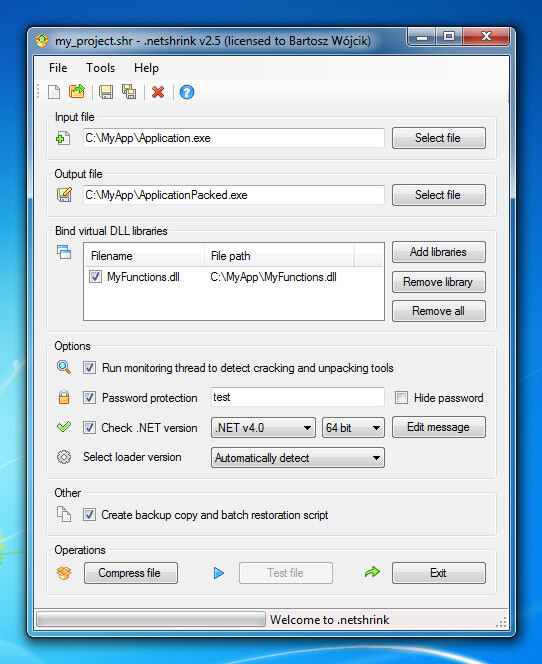Enable the Hide password checkbox
Viewport: 542px width, 664px height.
[401, 398]
